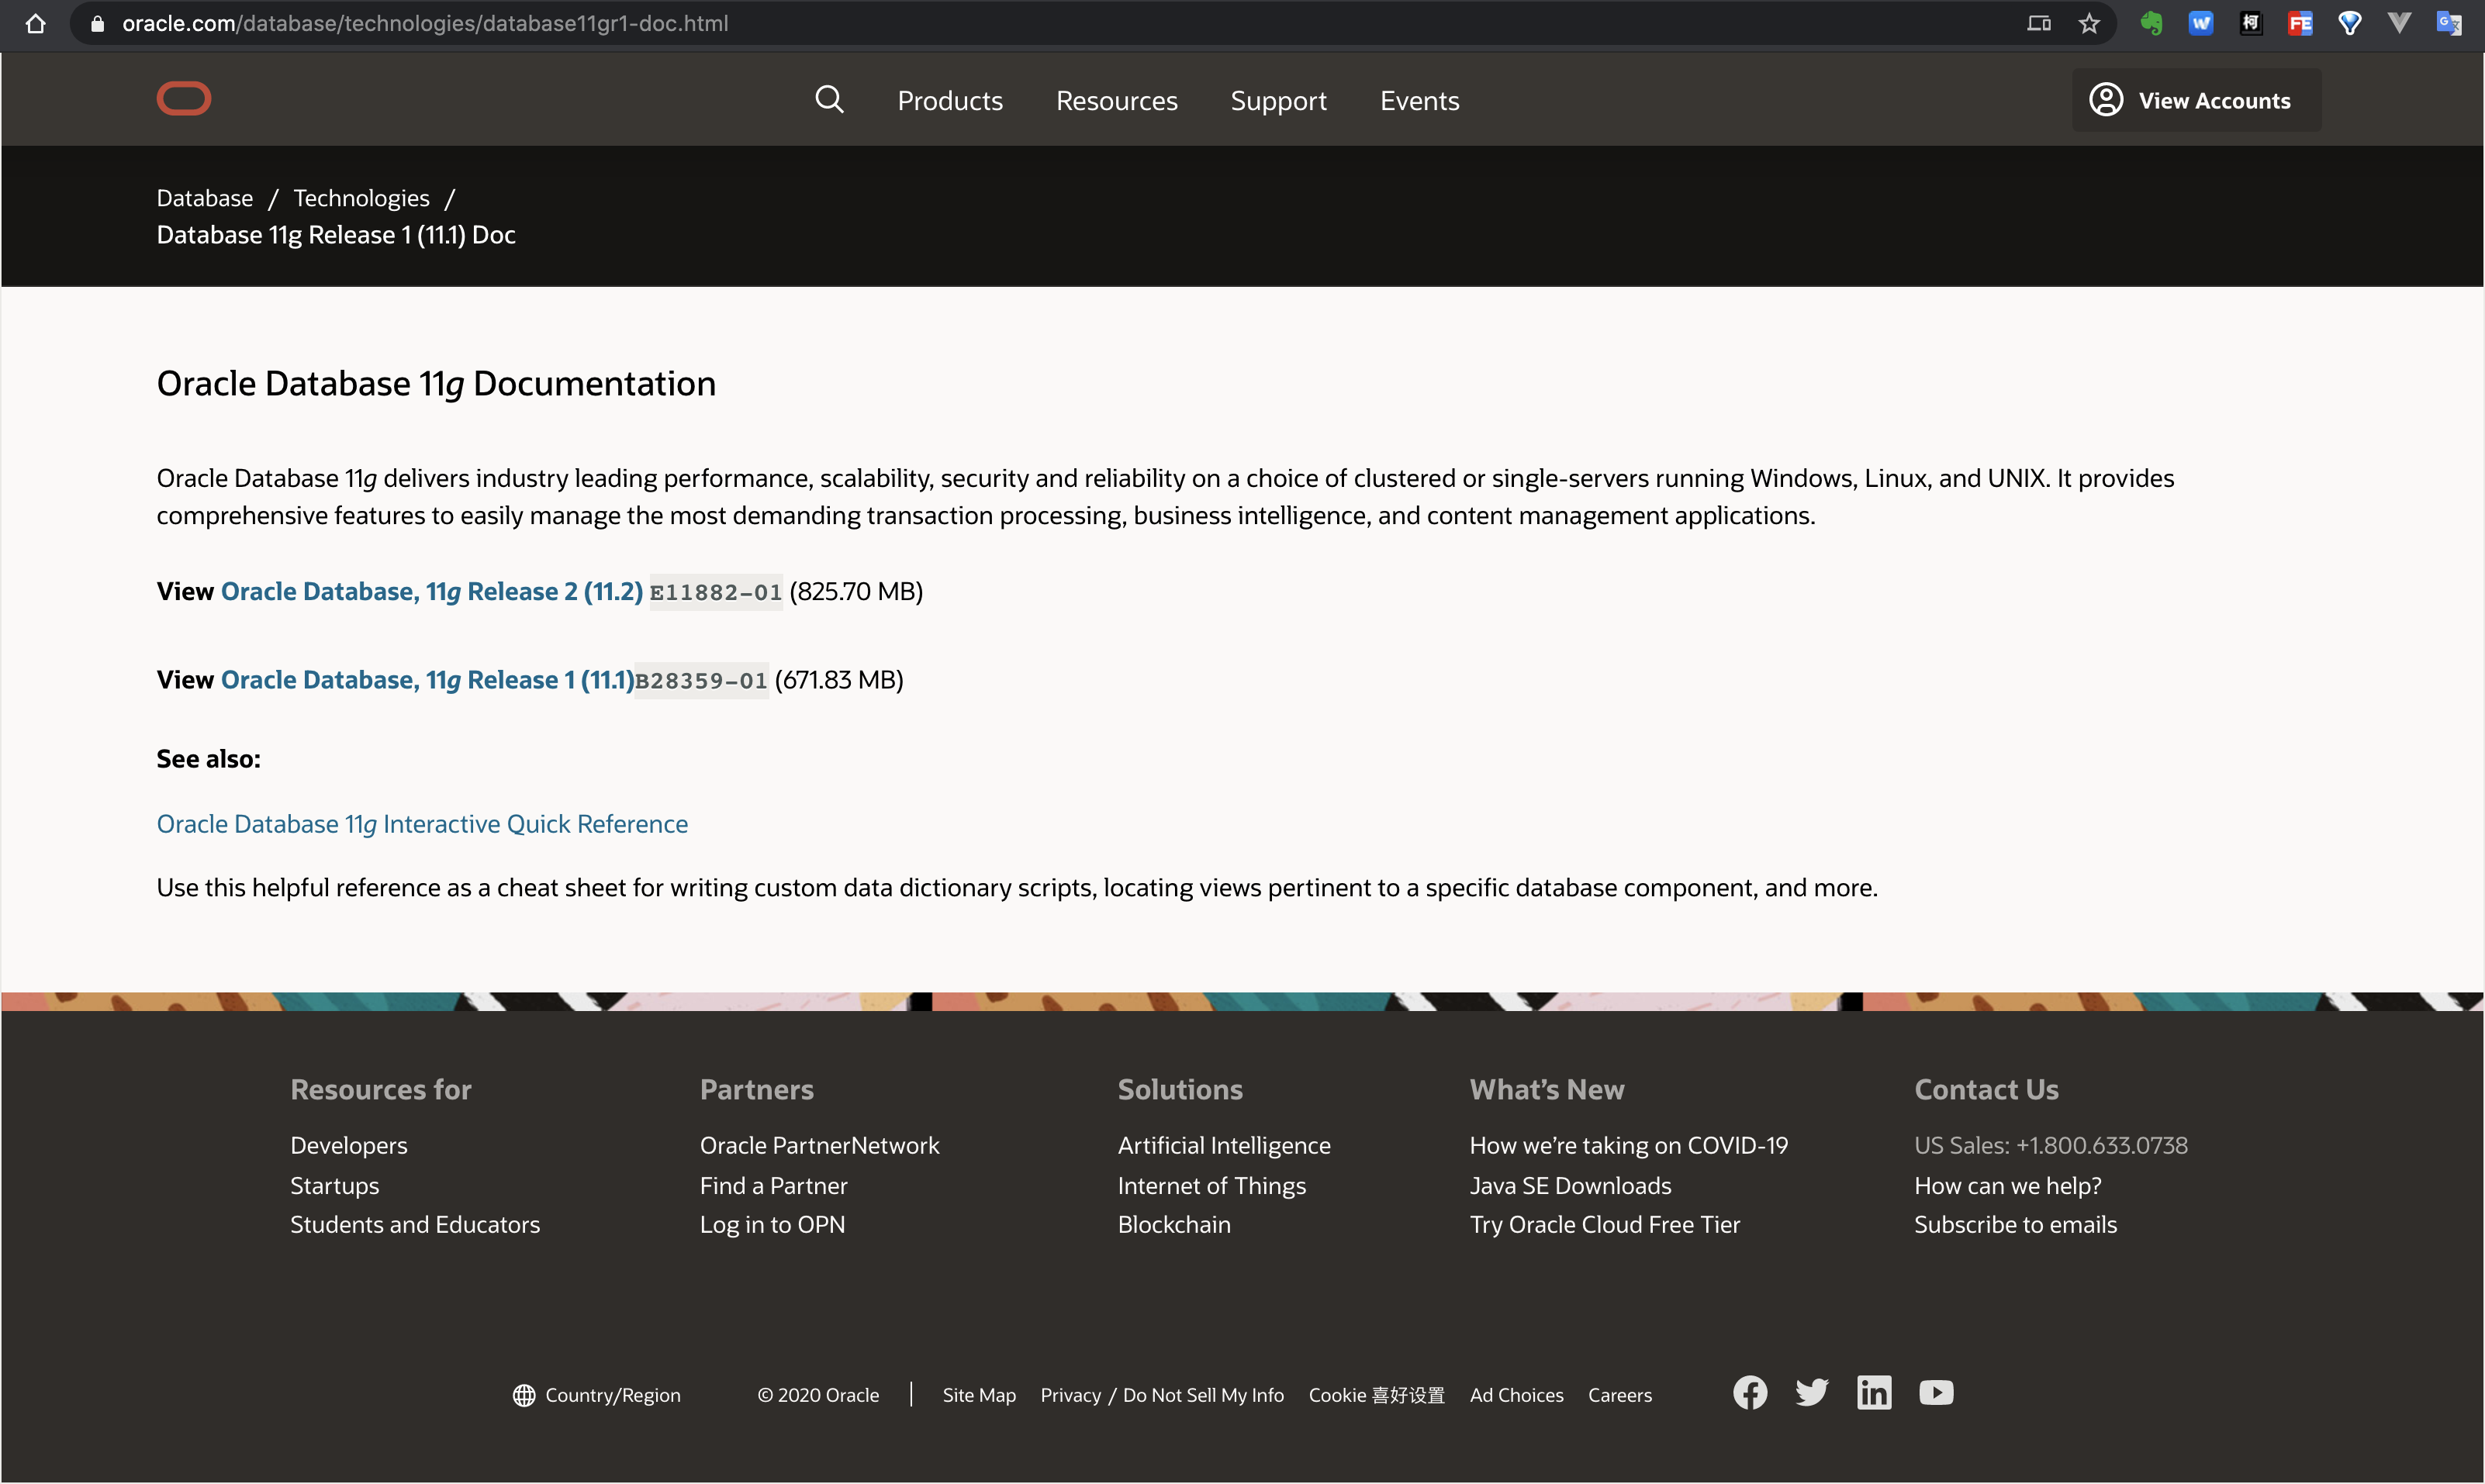
Task: Click the B28359-01 part number text
Action: coord(701,681)
